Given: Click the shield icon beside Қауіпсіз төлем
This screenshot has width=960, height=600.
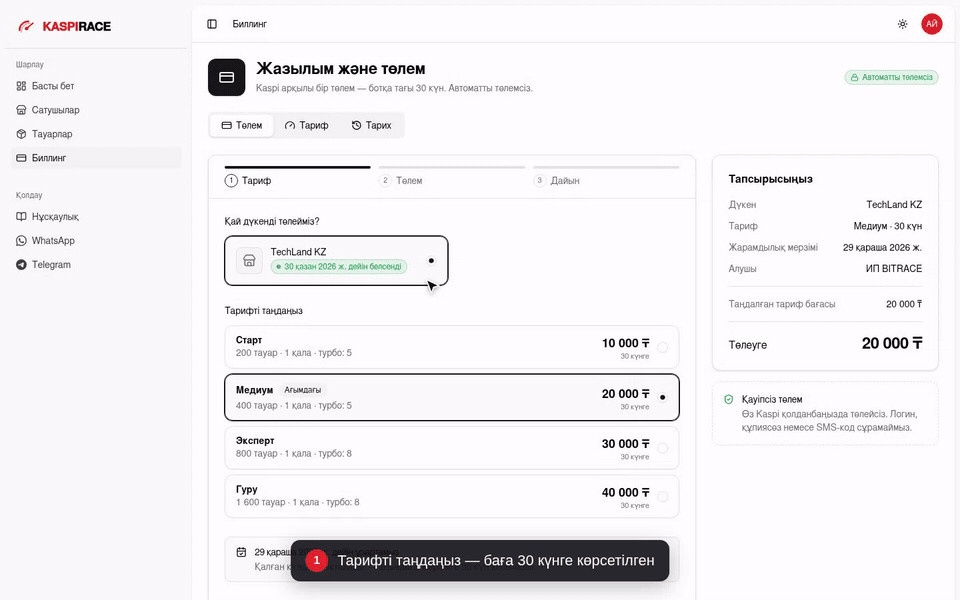Looking at the screenshot, I should pyautogui.click(x=729, y=399).
